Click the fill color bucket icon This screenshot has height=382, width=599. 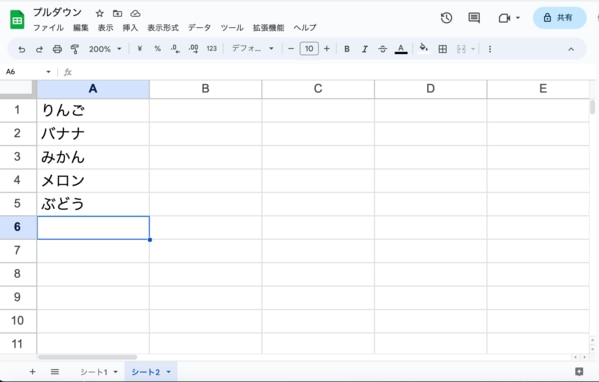[x=423, y=49]
